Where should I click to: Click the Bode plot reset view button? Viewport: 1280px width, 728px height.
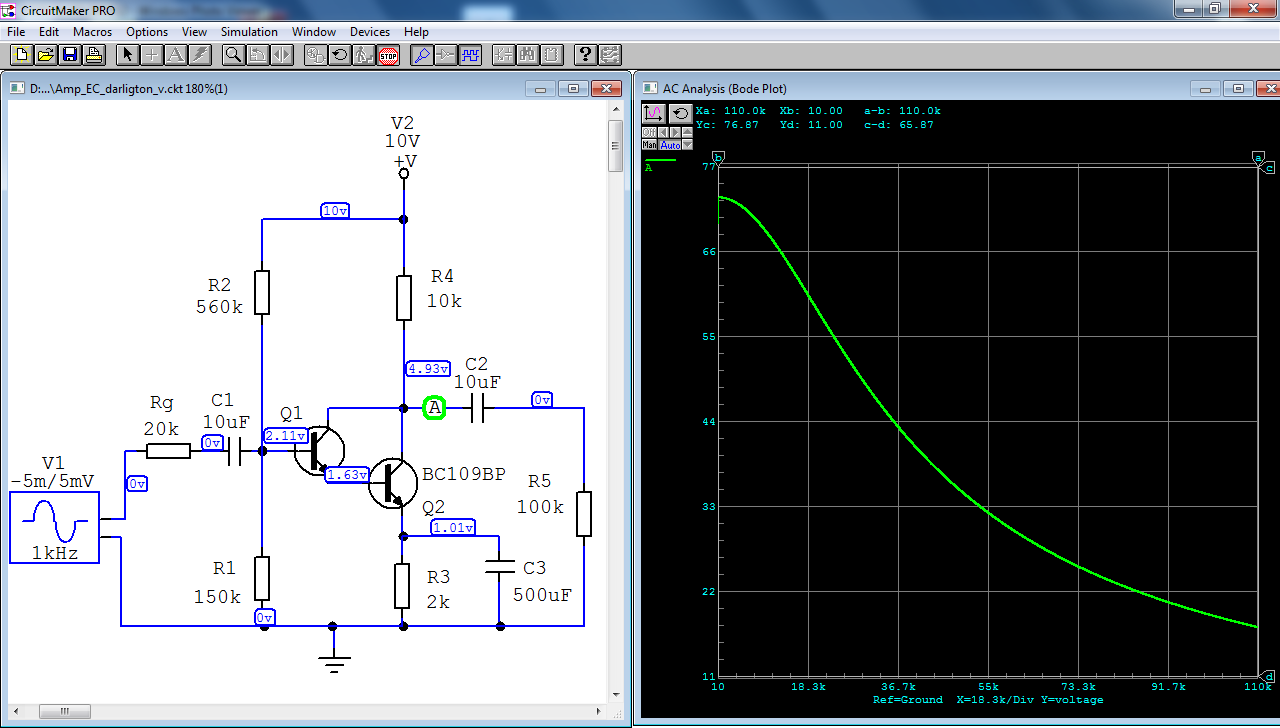point(680,114)
